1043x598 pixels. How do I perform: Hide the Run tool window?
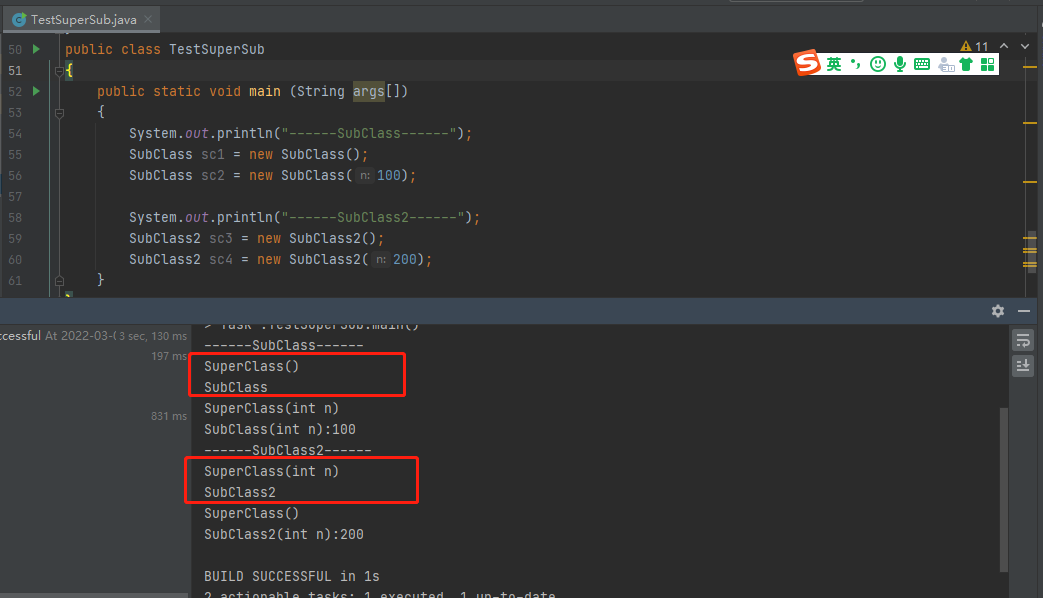click(1024, 311)
